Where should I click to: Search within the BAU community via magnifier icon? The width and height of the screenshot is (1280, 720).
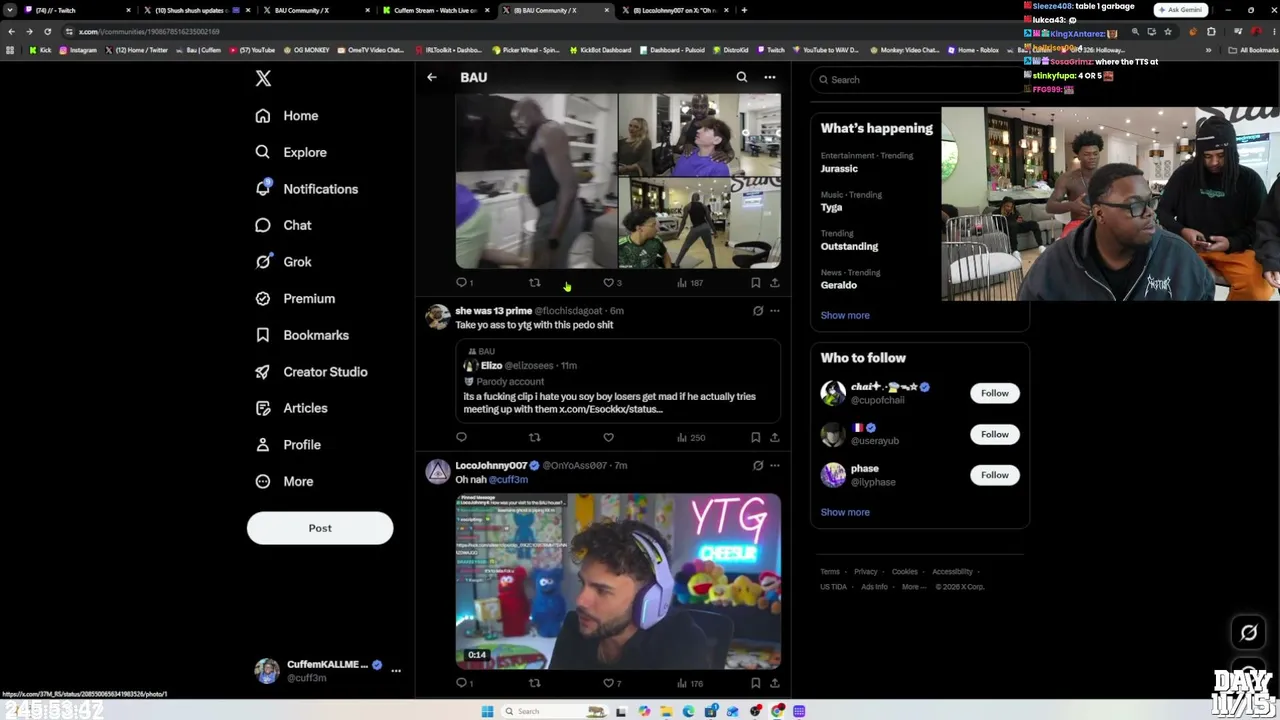click(742, 77)
